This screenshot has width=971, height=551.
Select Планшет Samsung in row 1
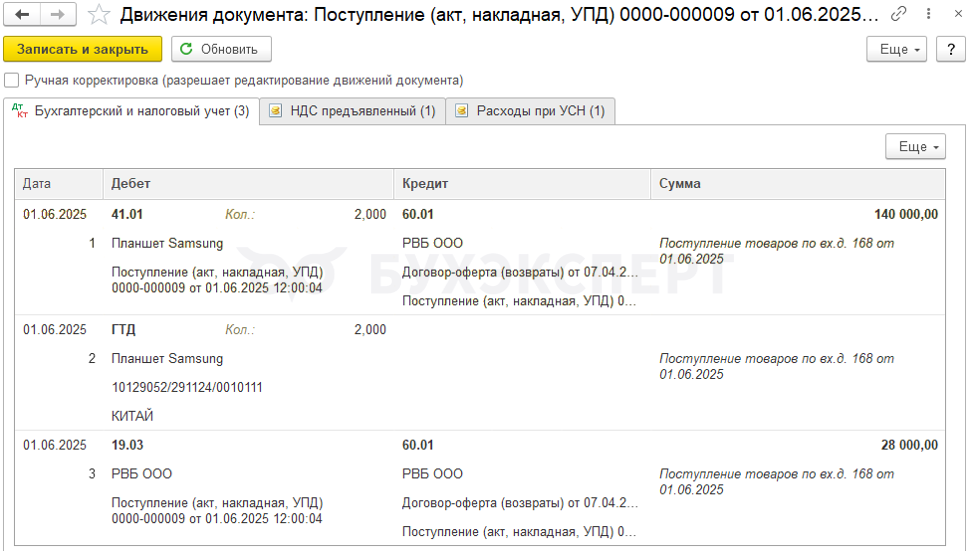[x=167, y=243]
